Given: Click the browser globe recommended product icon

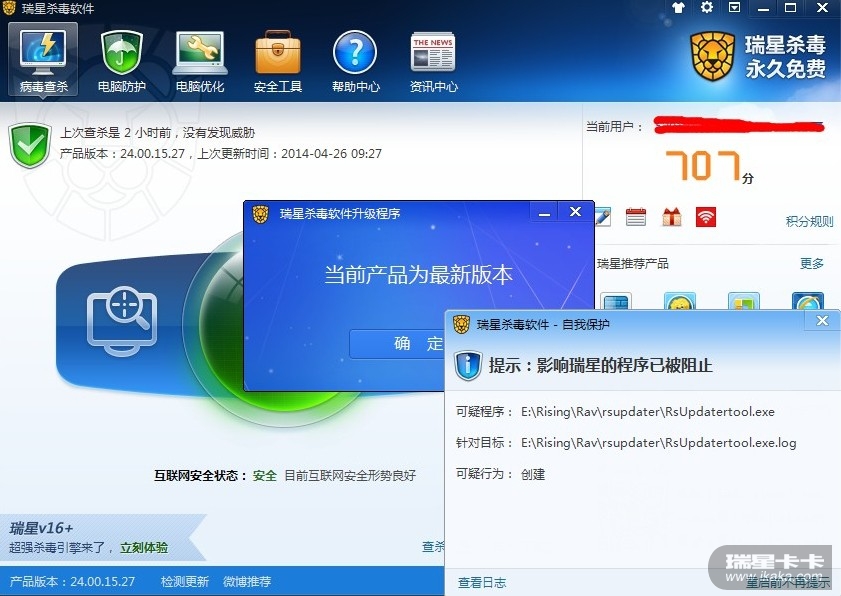Looking at the screenshot, I should point(807,301).
